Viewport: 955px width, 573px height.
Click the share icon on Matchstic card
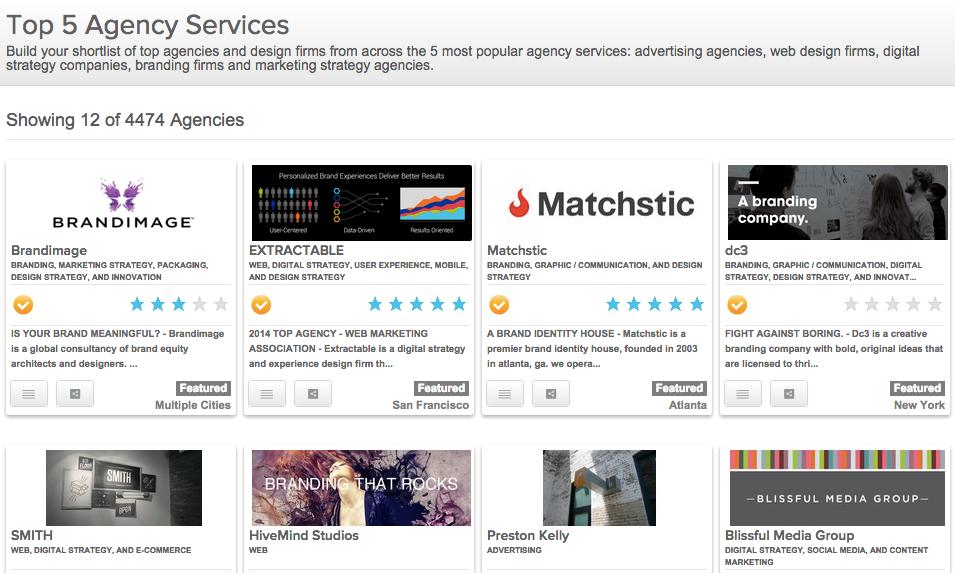[551, 394]
